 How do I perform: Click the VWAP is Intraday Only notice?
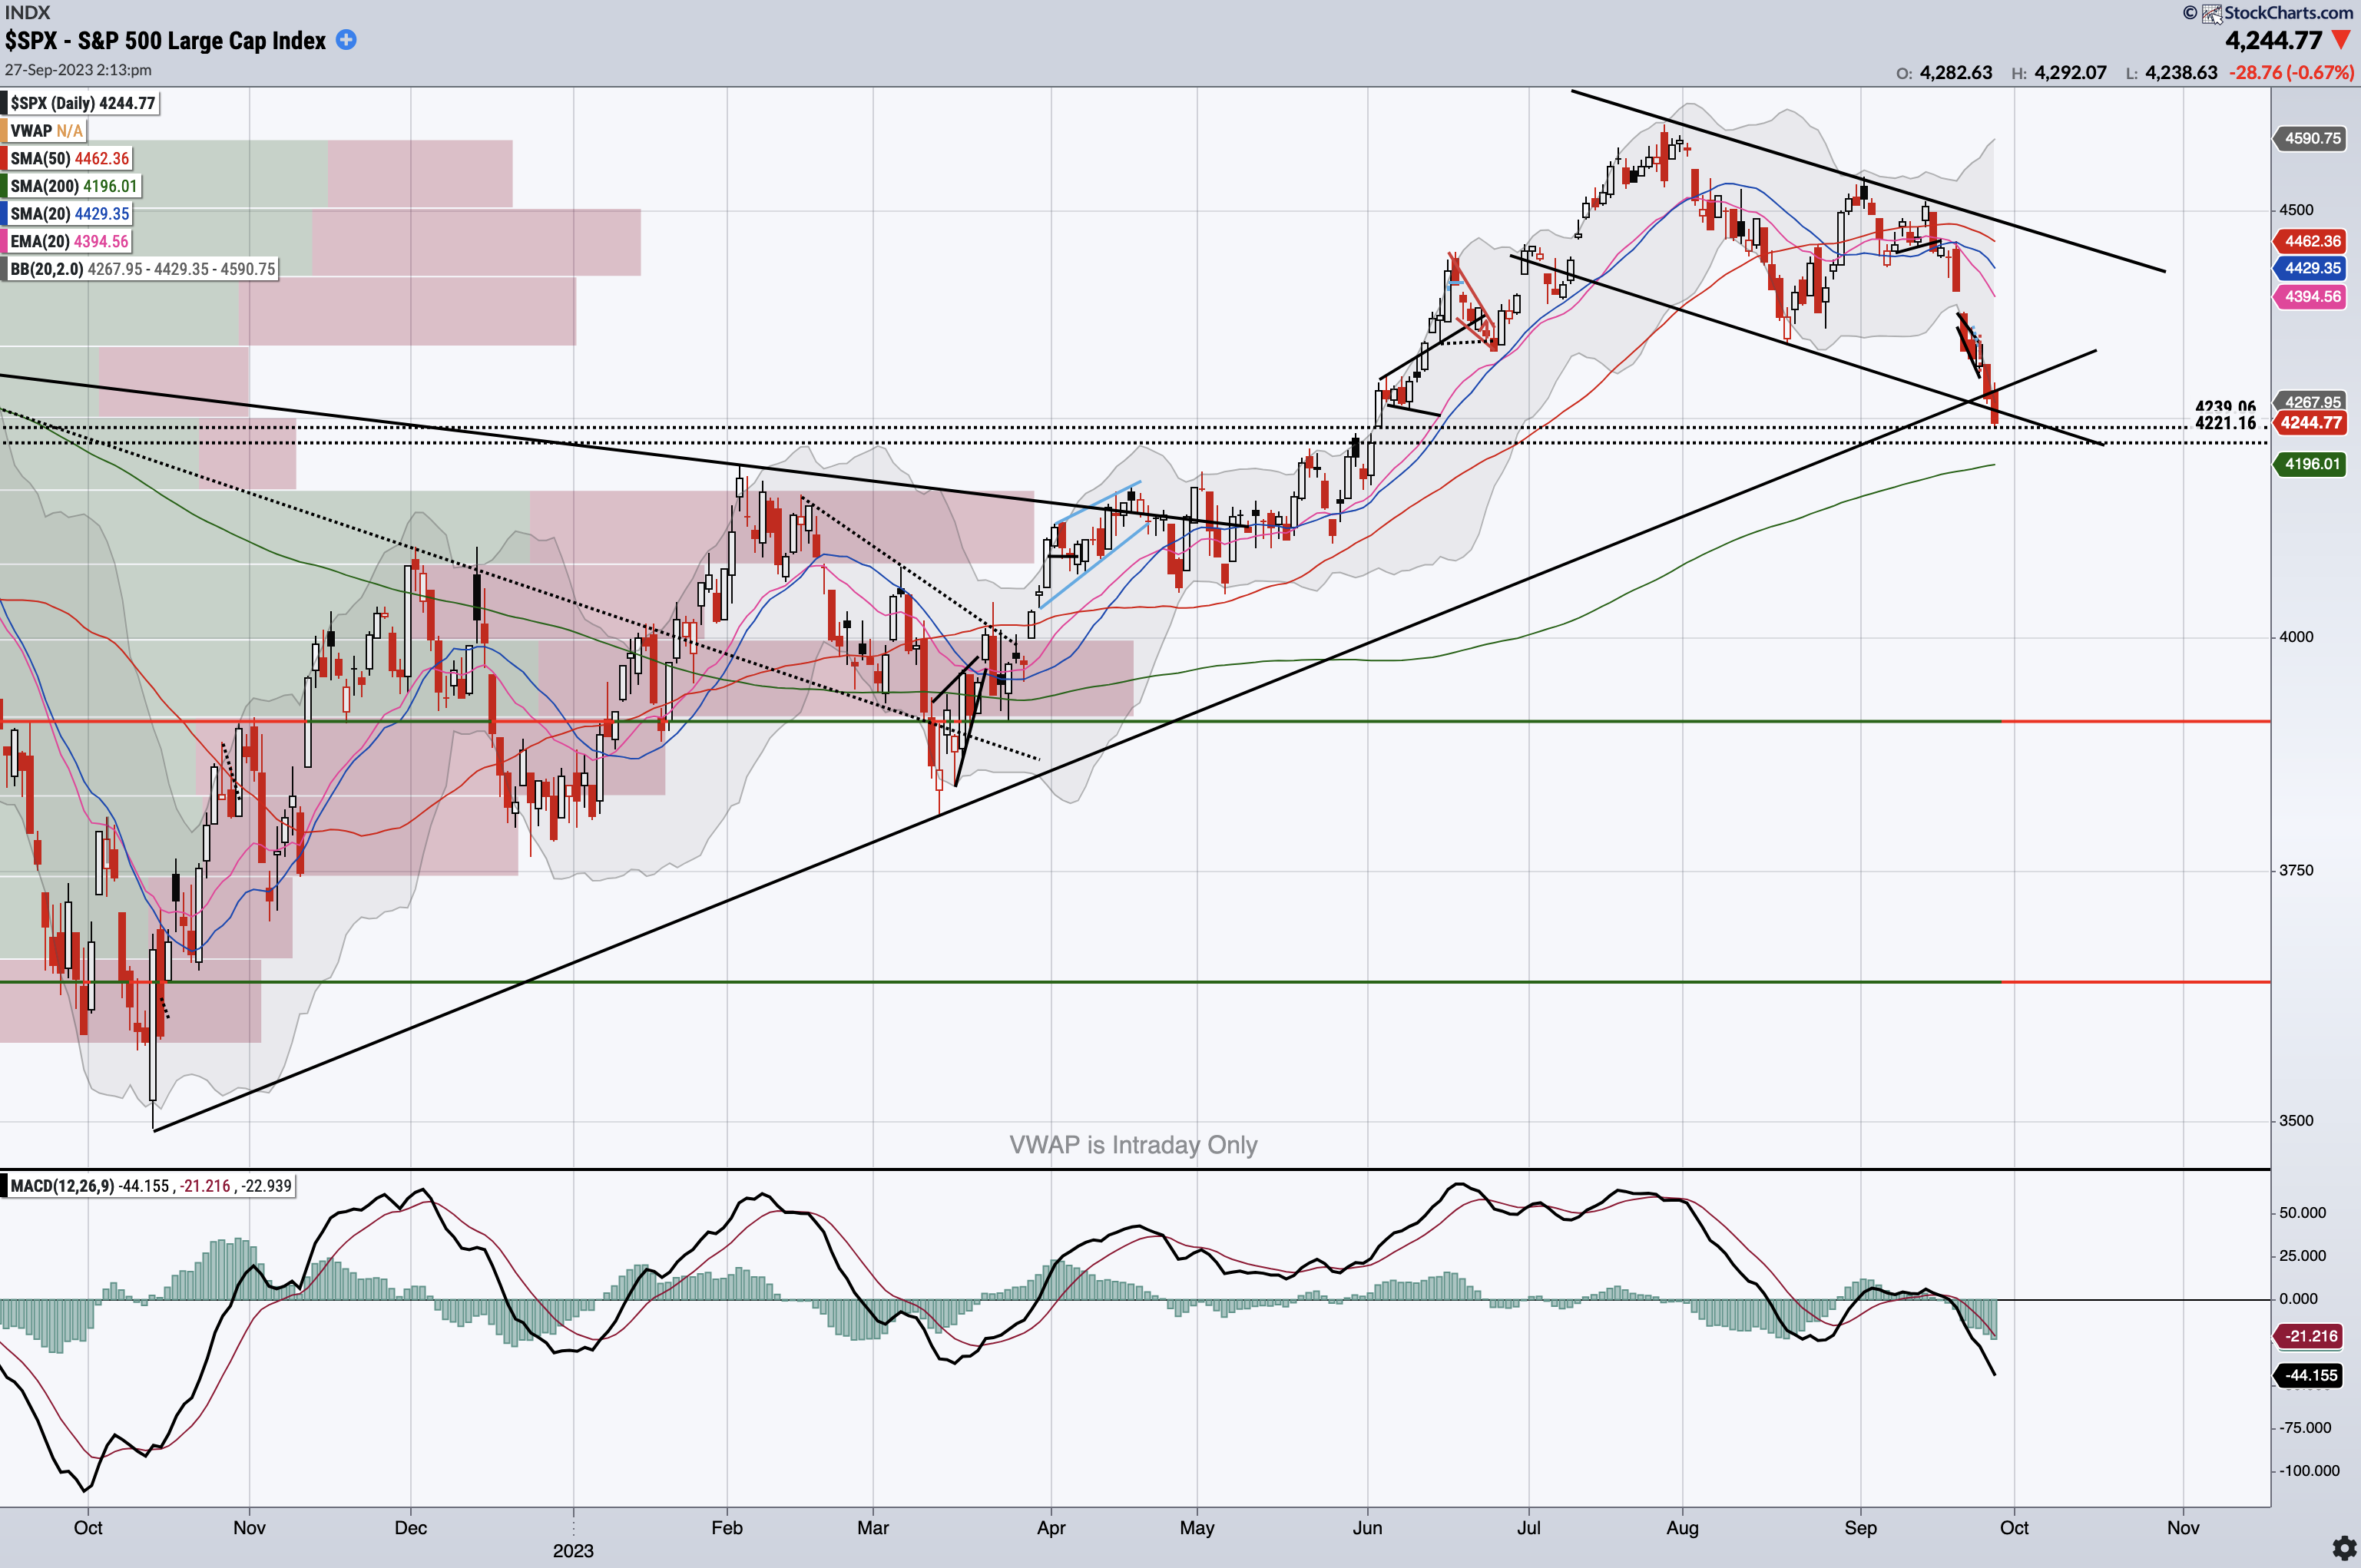(1133, 1145)
